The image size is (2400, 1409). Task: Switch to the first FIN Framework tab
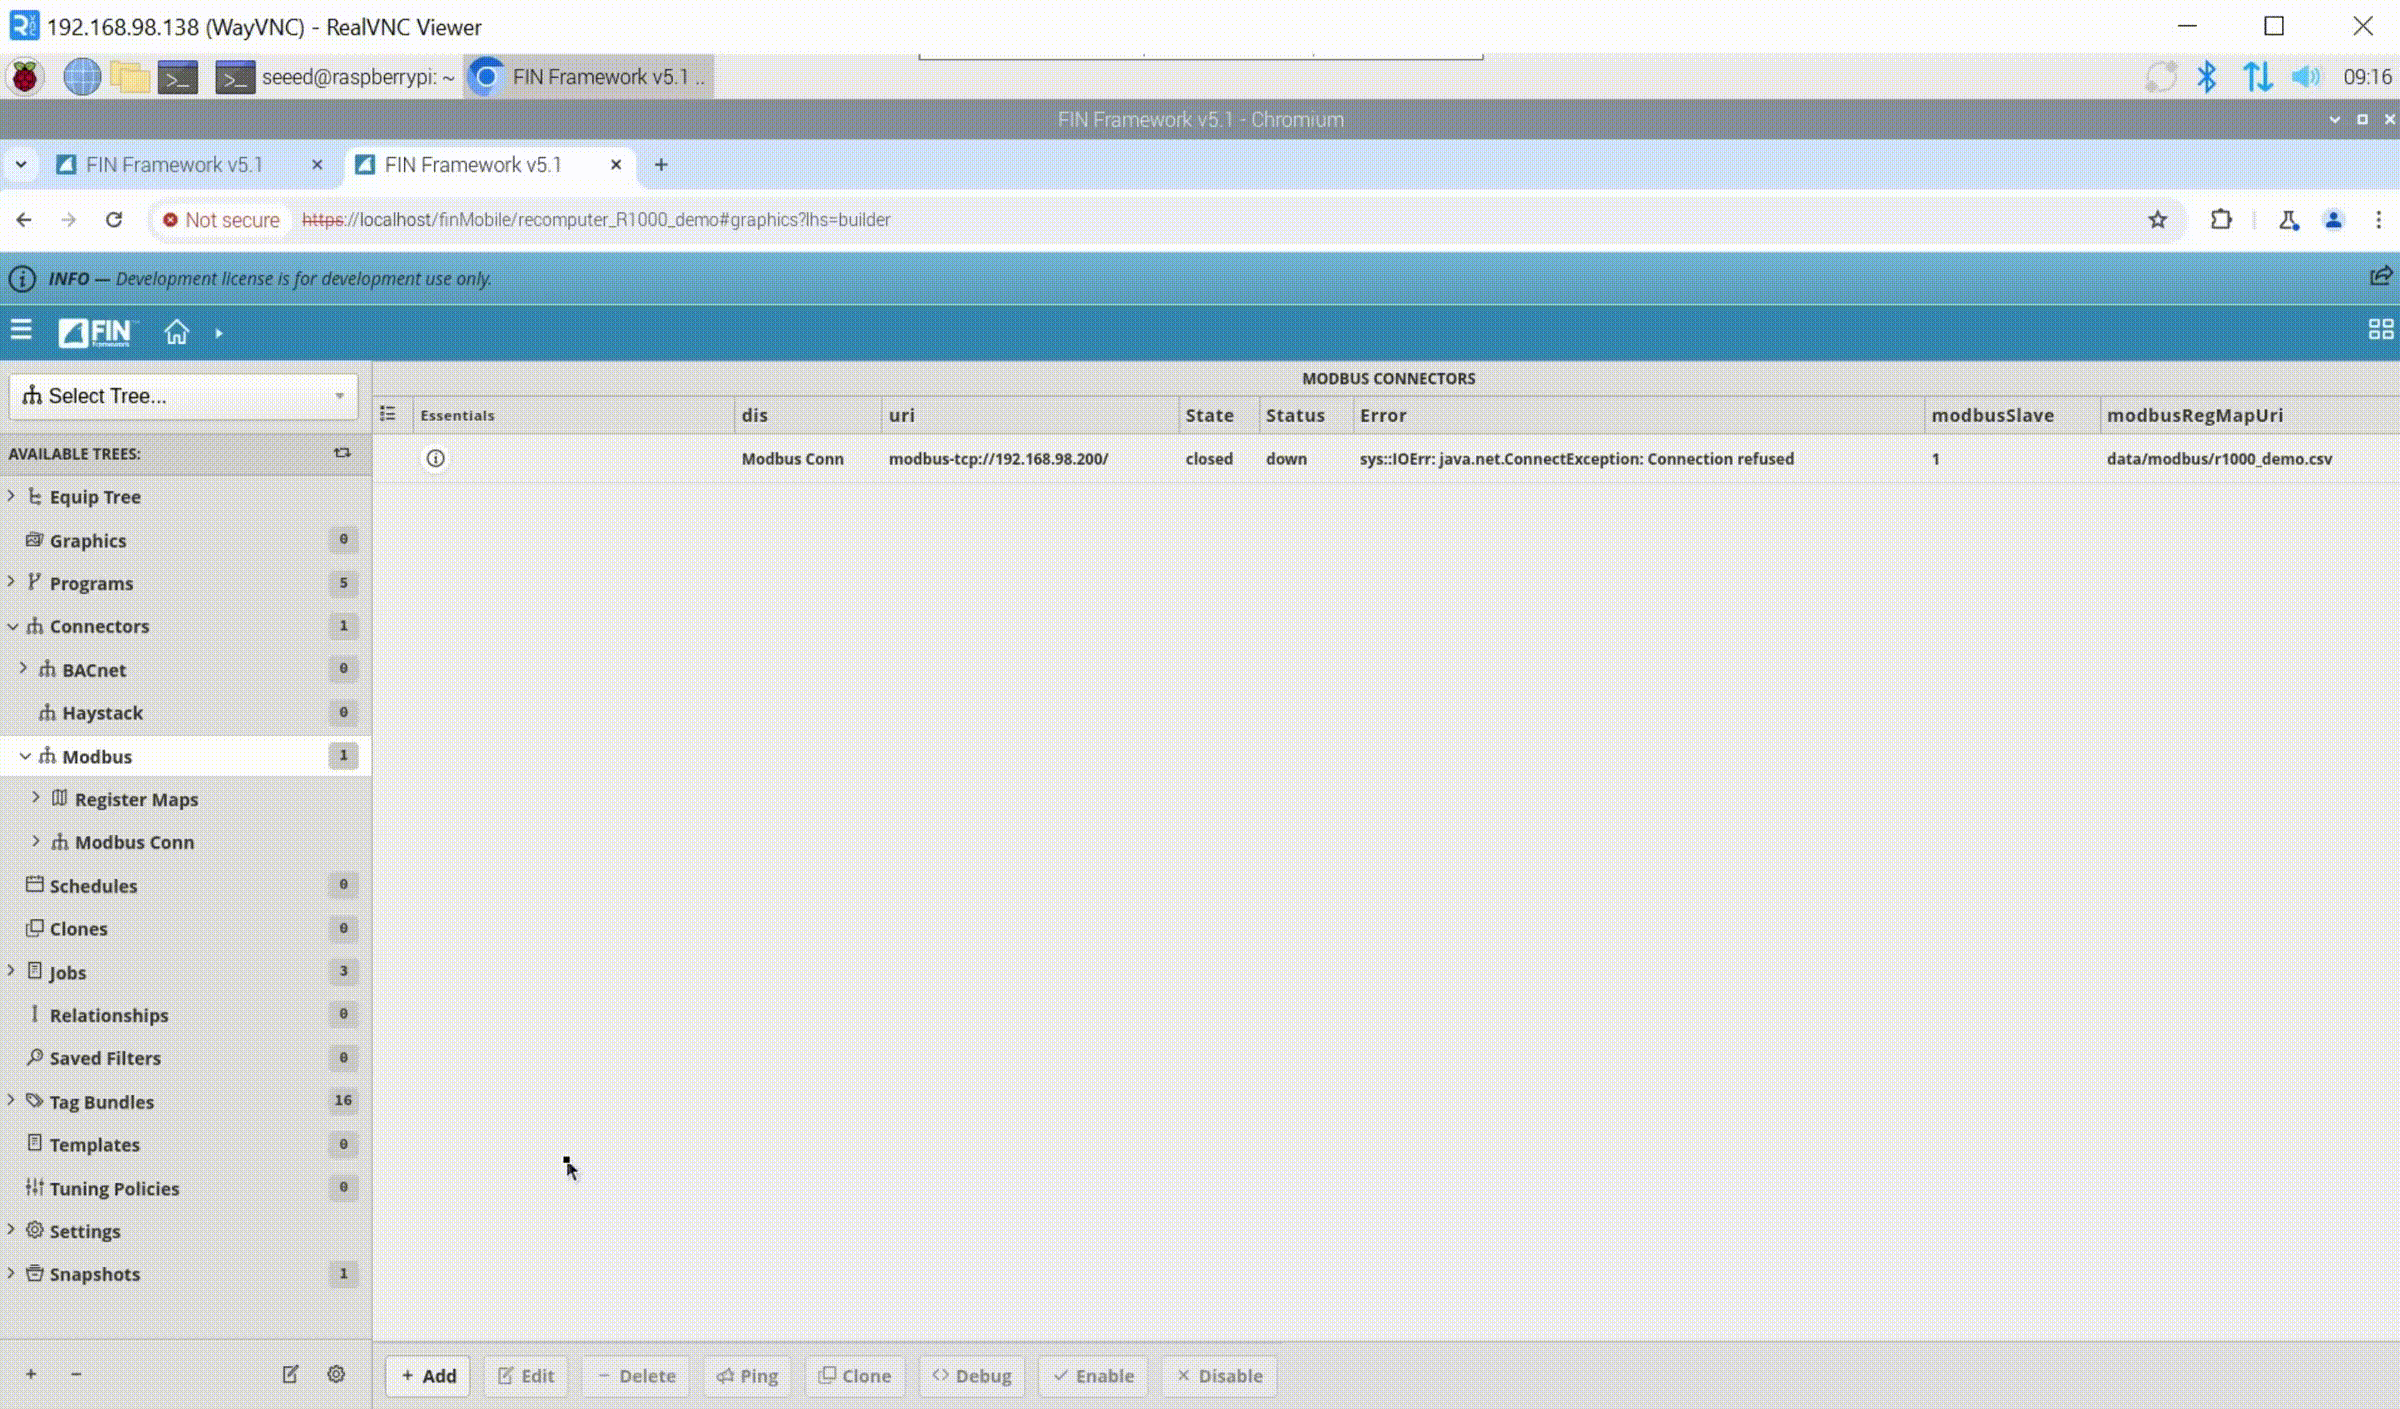point(175,165)
